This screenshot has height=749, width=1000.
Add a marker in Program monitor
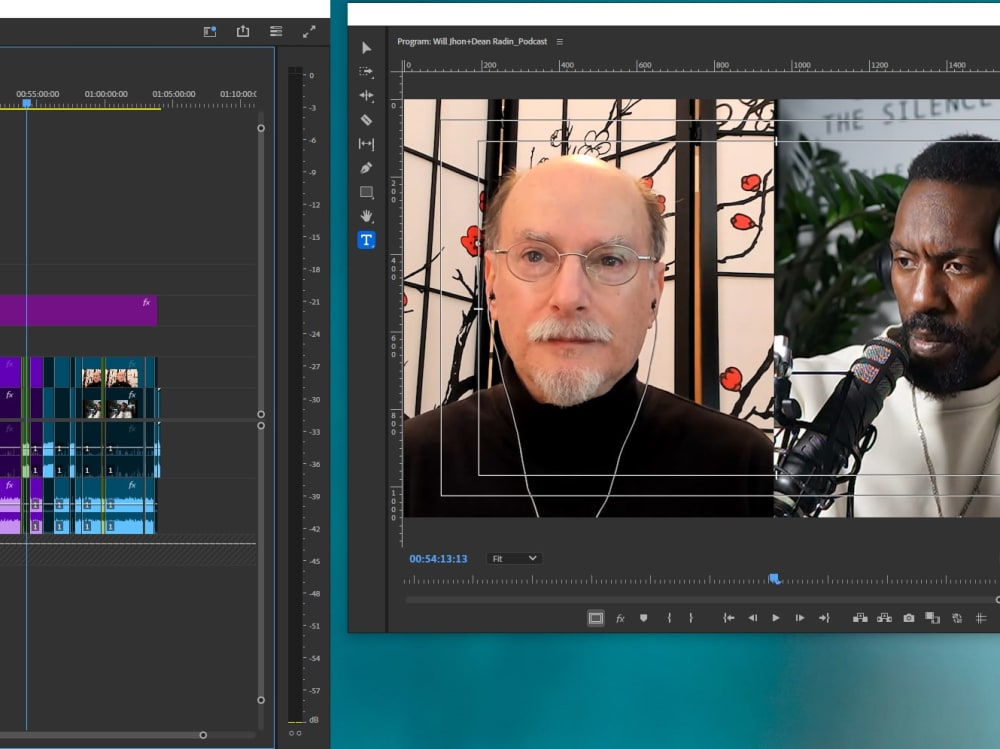click(643, 618)
